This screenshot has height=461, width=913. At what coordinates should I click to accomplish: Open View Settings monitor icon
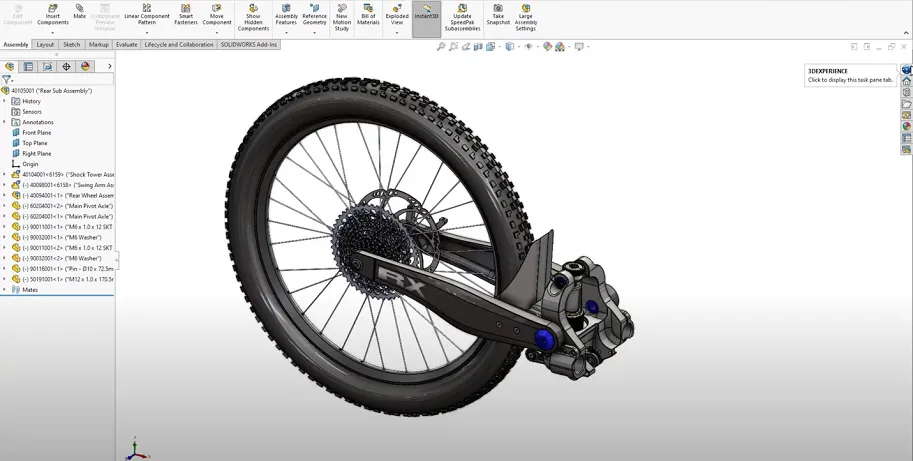[579, 47]
